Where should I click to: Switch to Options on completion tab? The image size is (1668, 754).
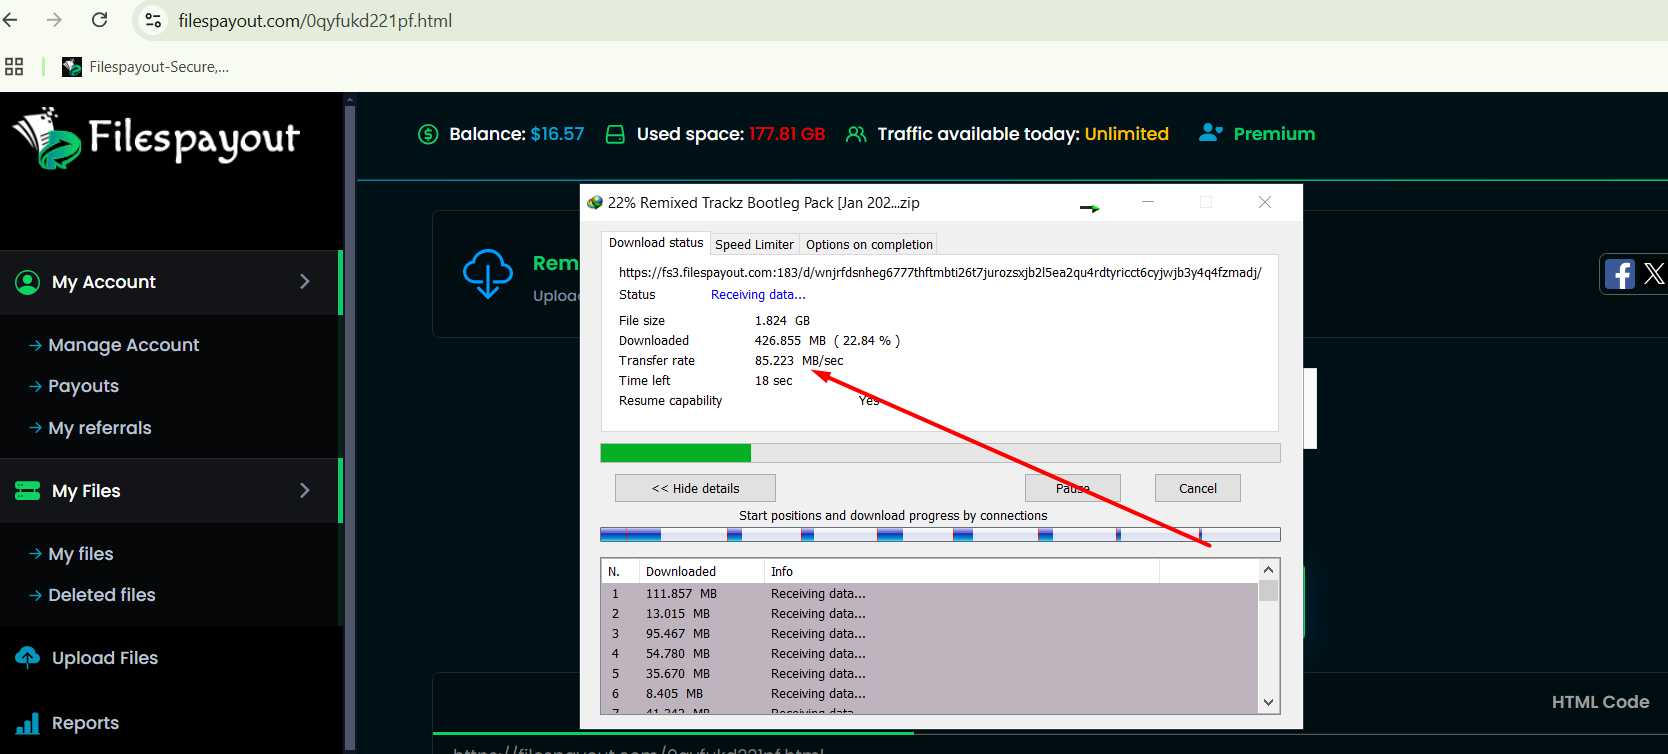click(869, 244)
